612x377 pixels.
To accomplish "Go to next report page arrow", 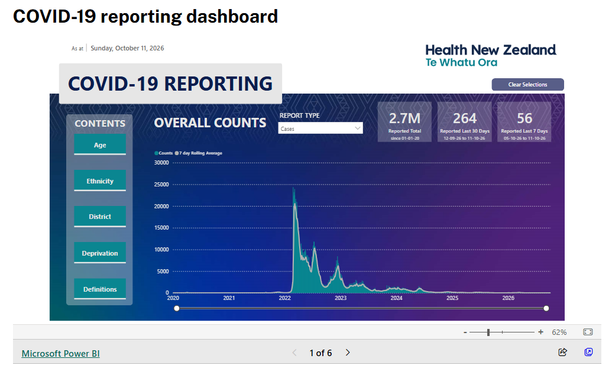I will pos(348,353).
